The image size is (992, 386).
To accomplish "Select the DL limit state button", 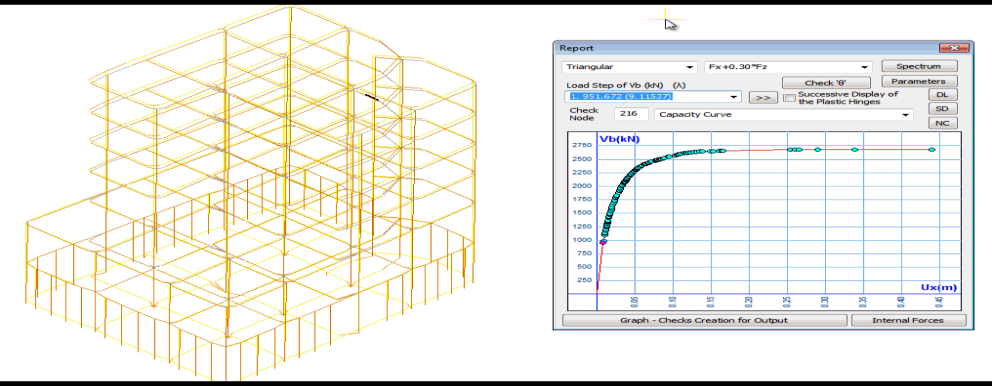I will 943,95.
